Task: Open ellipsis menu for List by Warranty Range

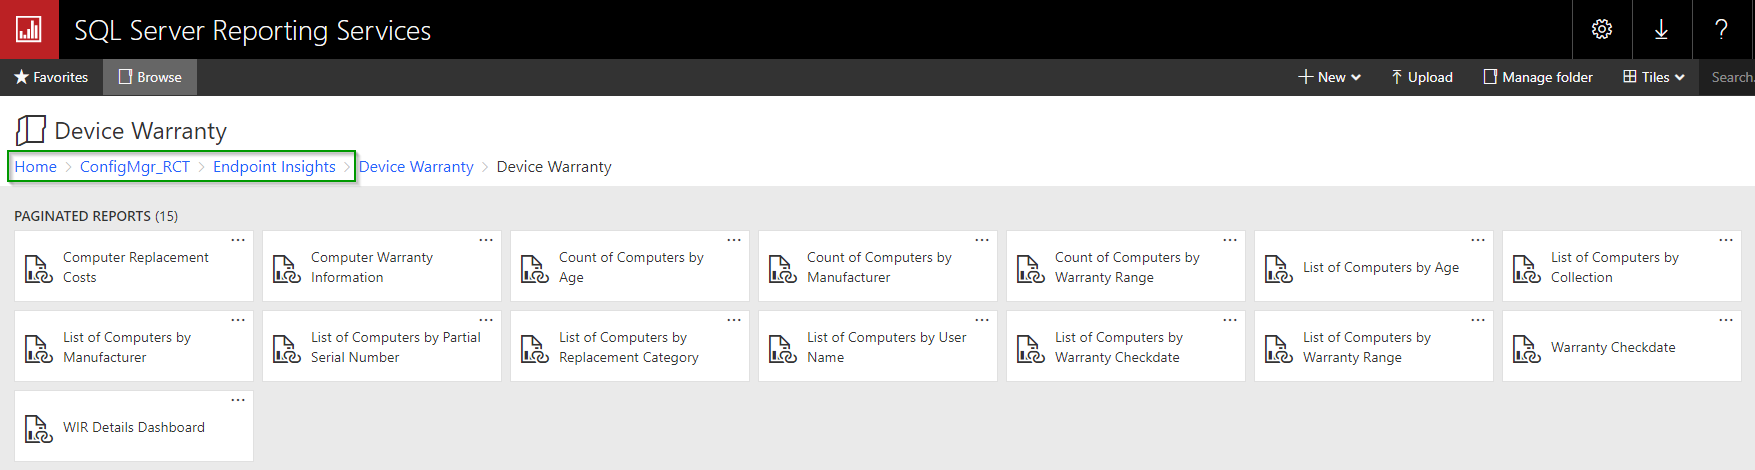Action: [1478, 320]
